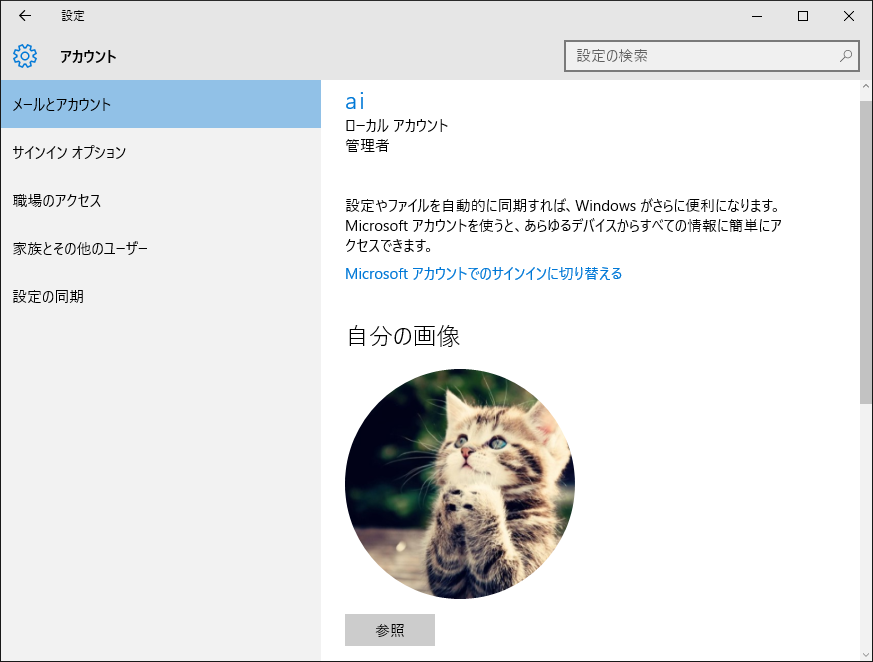
Task: Click the アカウント header title
Action: (x=88, y=56)
